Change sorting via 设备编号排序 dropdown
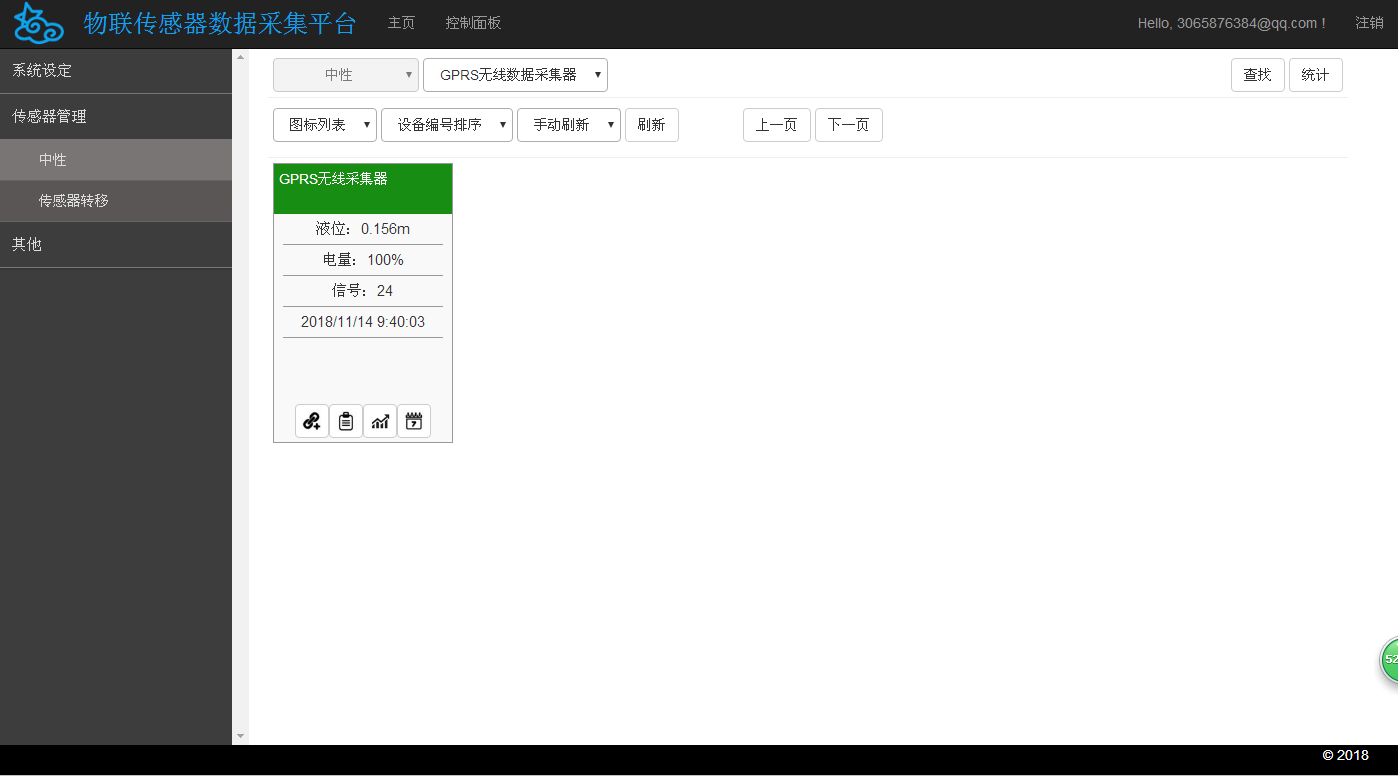Screen dimensions: 1398x779 [x=447, y=124]
